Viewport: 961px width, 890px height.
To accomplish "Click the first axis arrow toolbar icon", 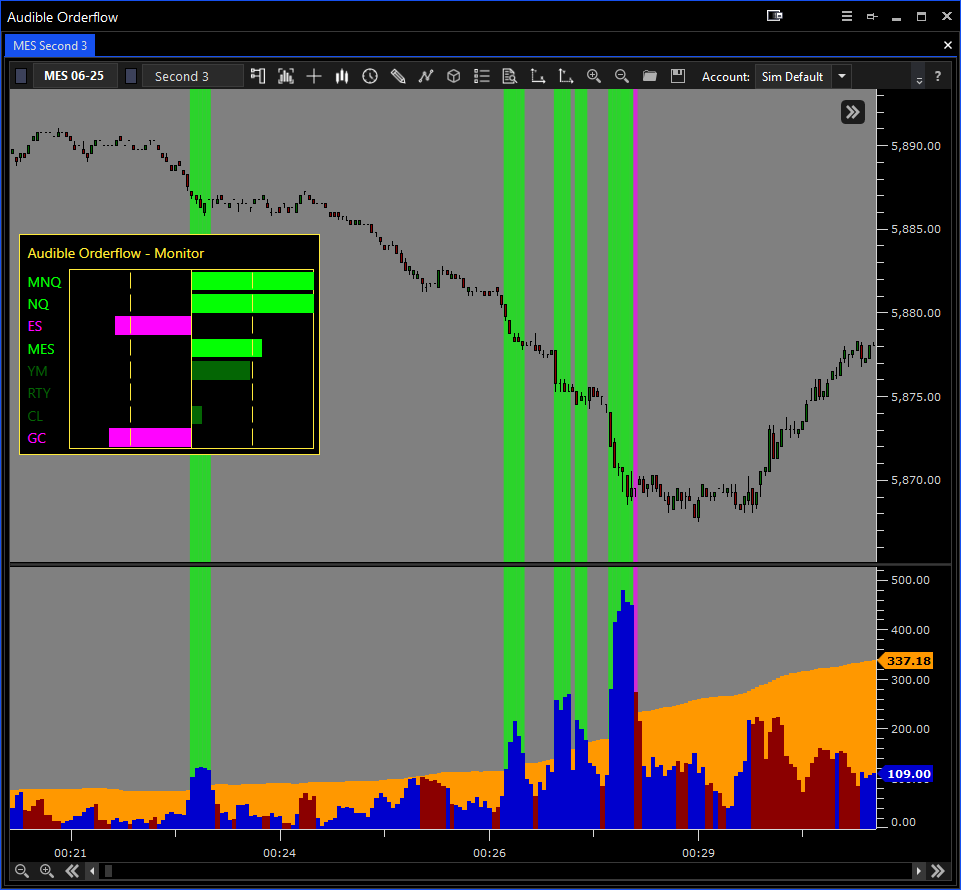I will tap(537, 76).
